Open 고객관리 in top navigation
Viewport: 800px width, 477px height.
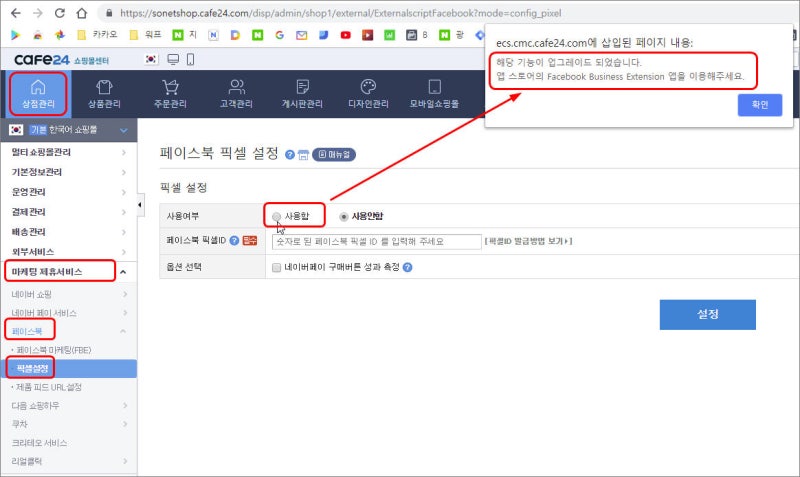[236, 94]
